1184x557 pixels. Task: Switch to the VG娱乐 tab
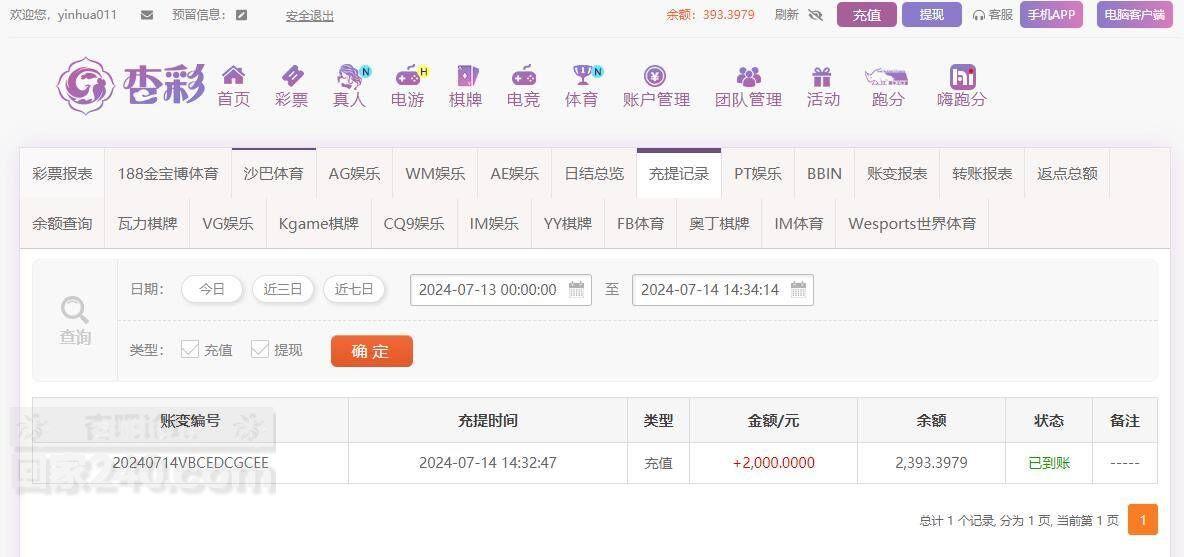pyautogui.click(x=228, y=223)
